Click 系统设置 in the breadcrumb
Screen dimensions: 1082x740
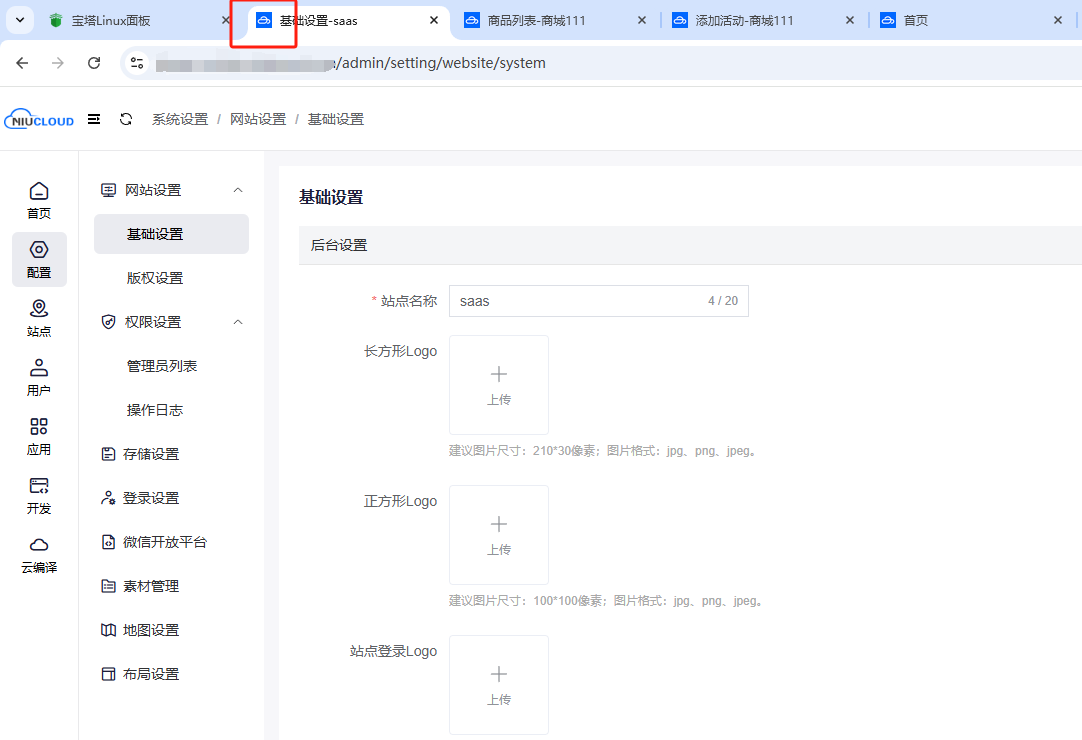point(180,119)
